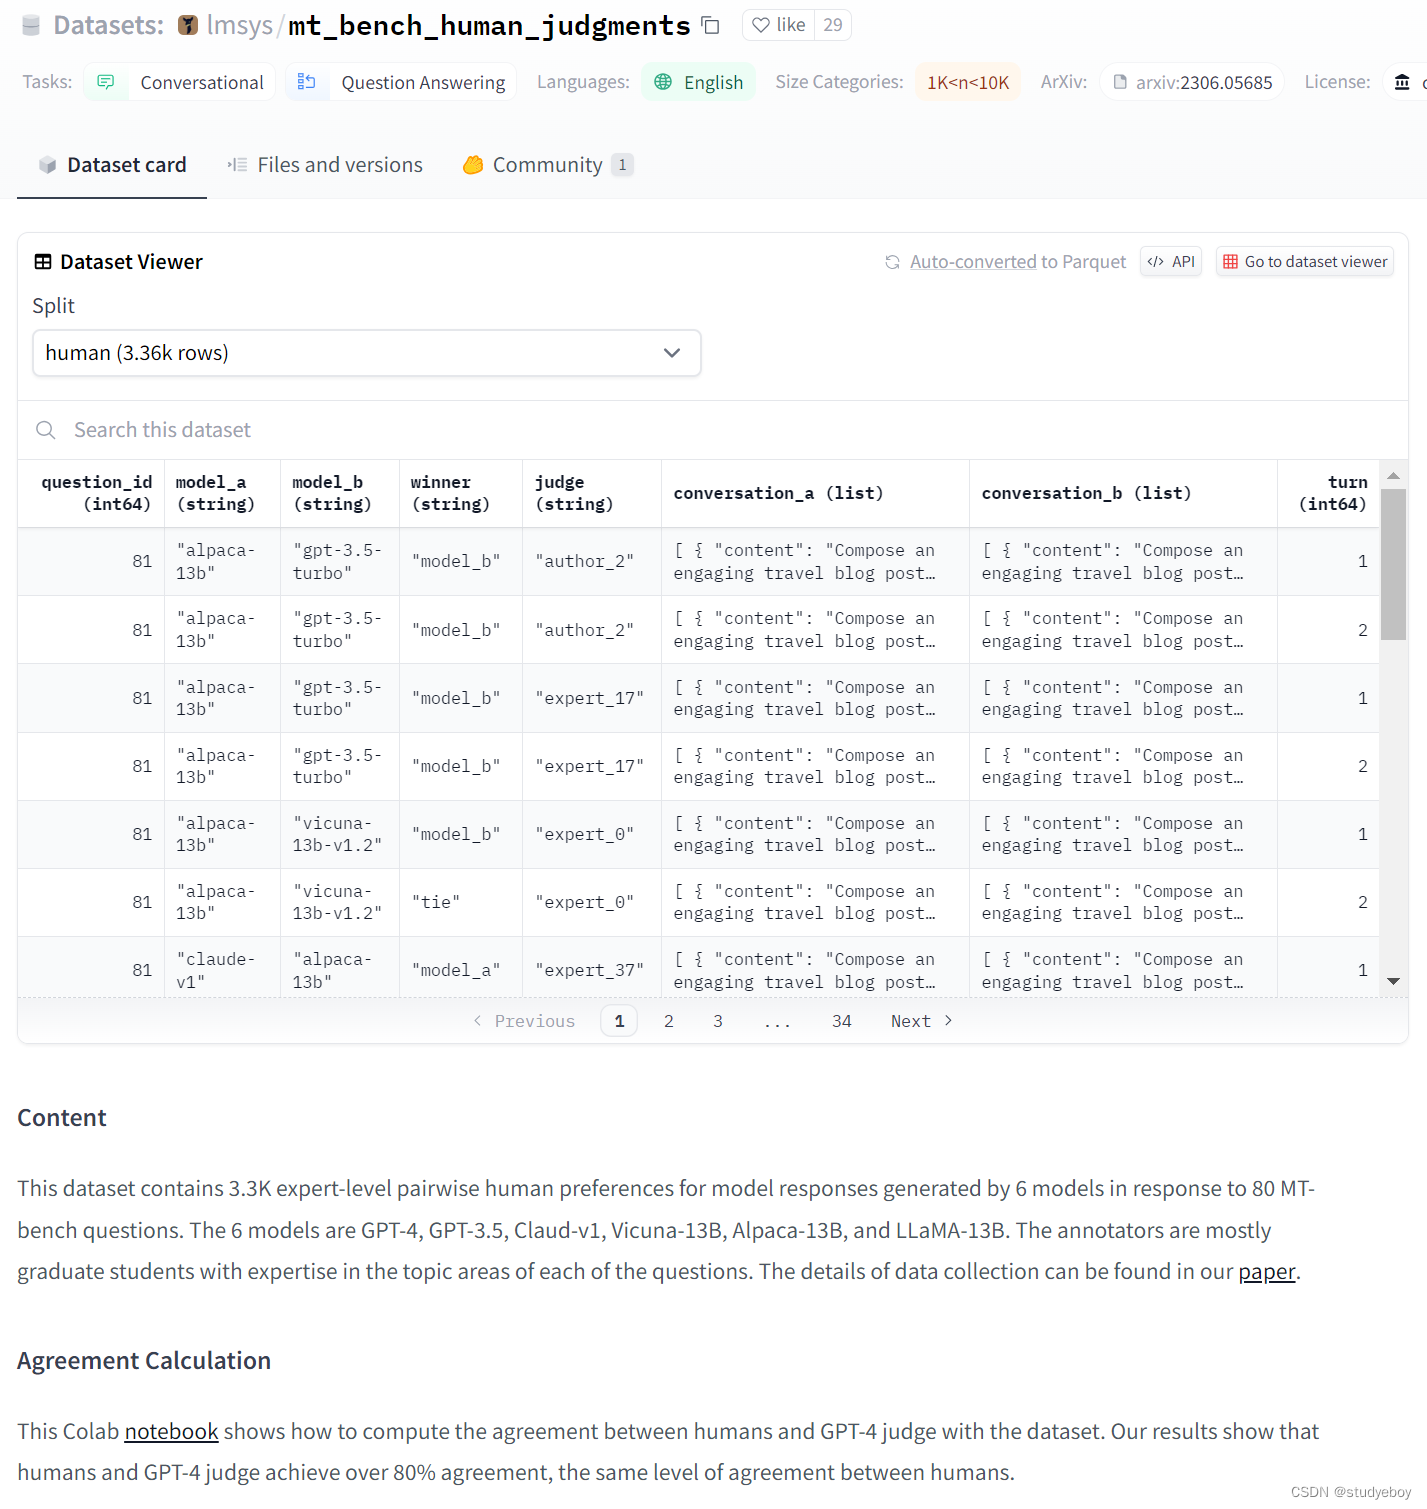Viewport: 1427px width, 1509px height.
Task: Click the Search this dataset field
Action: (x=400, y=430)
